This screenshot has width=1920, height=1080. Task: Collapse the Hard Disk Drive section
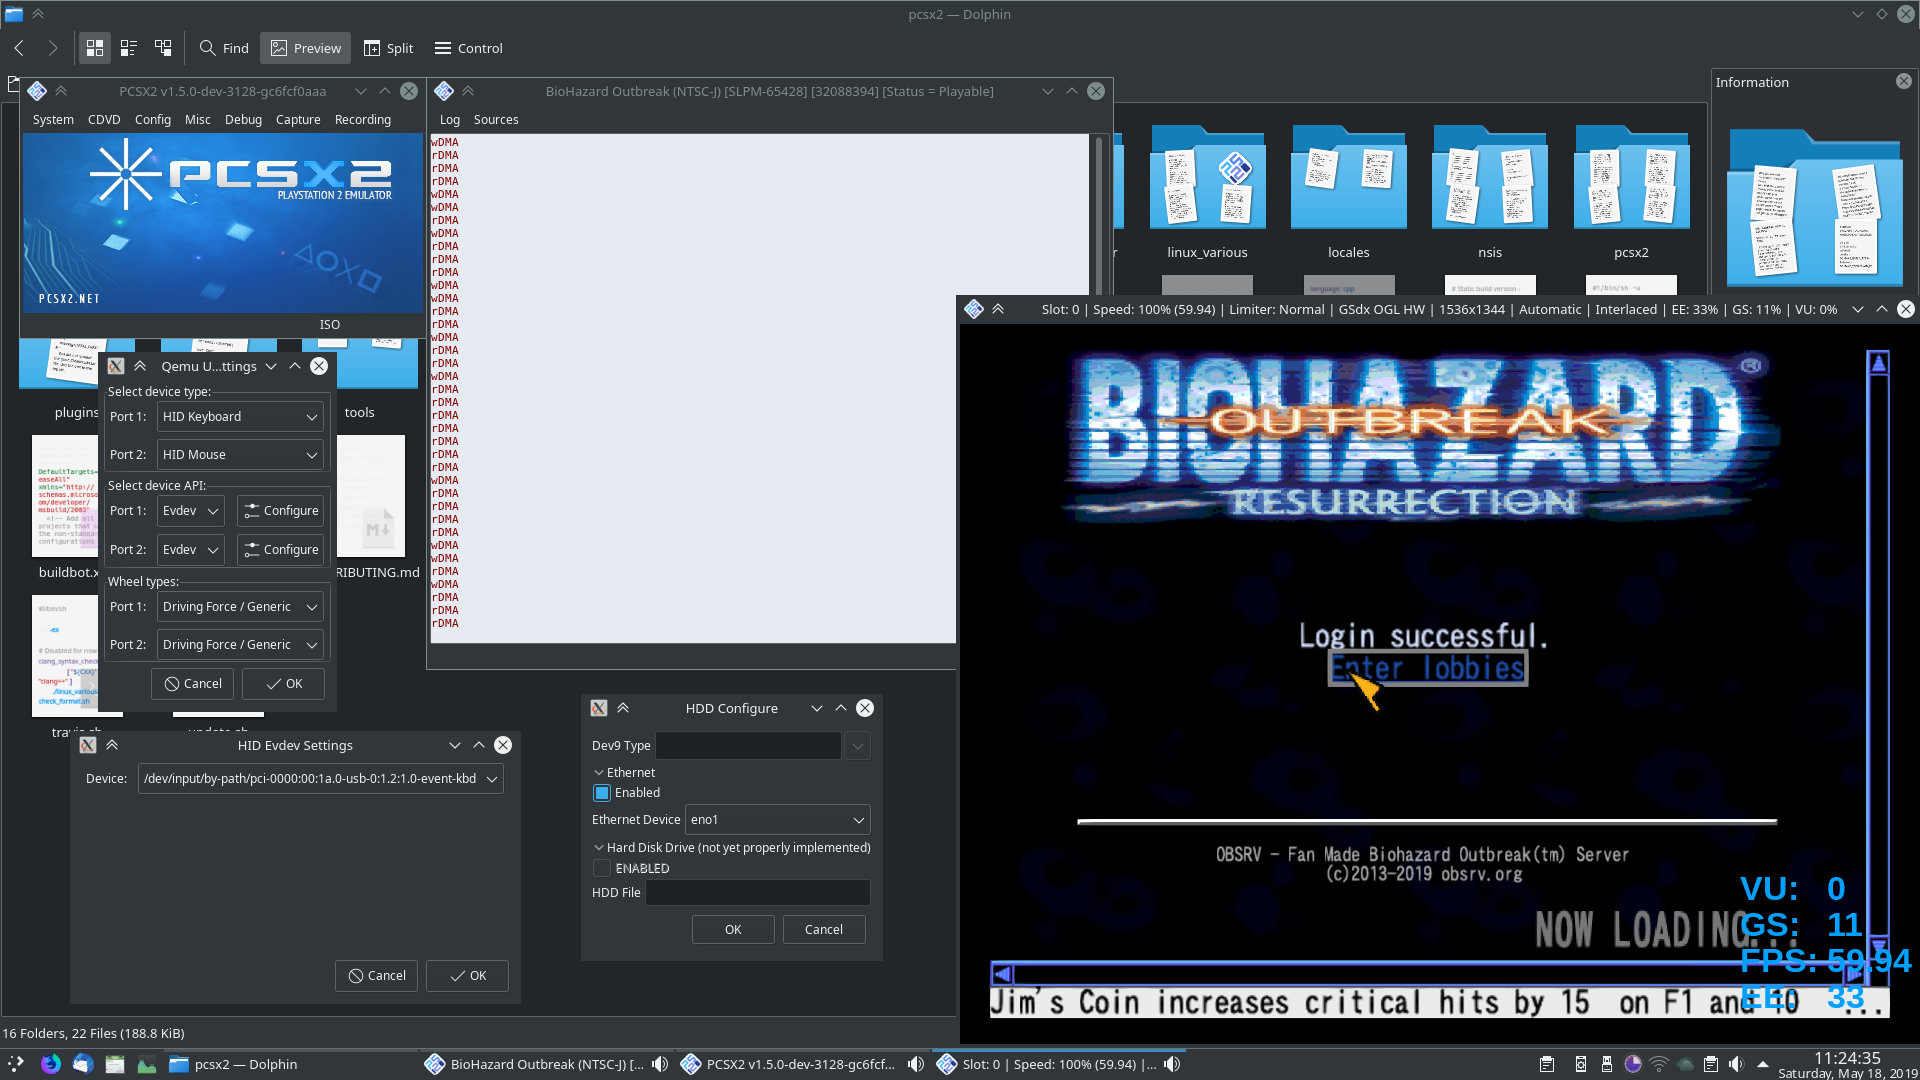pyautogui.click(x=599, y=848)
